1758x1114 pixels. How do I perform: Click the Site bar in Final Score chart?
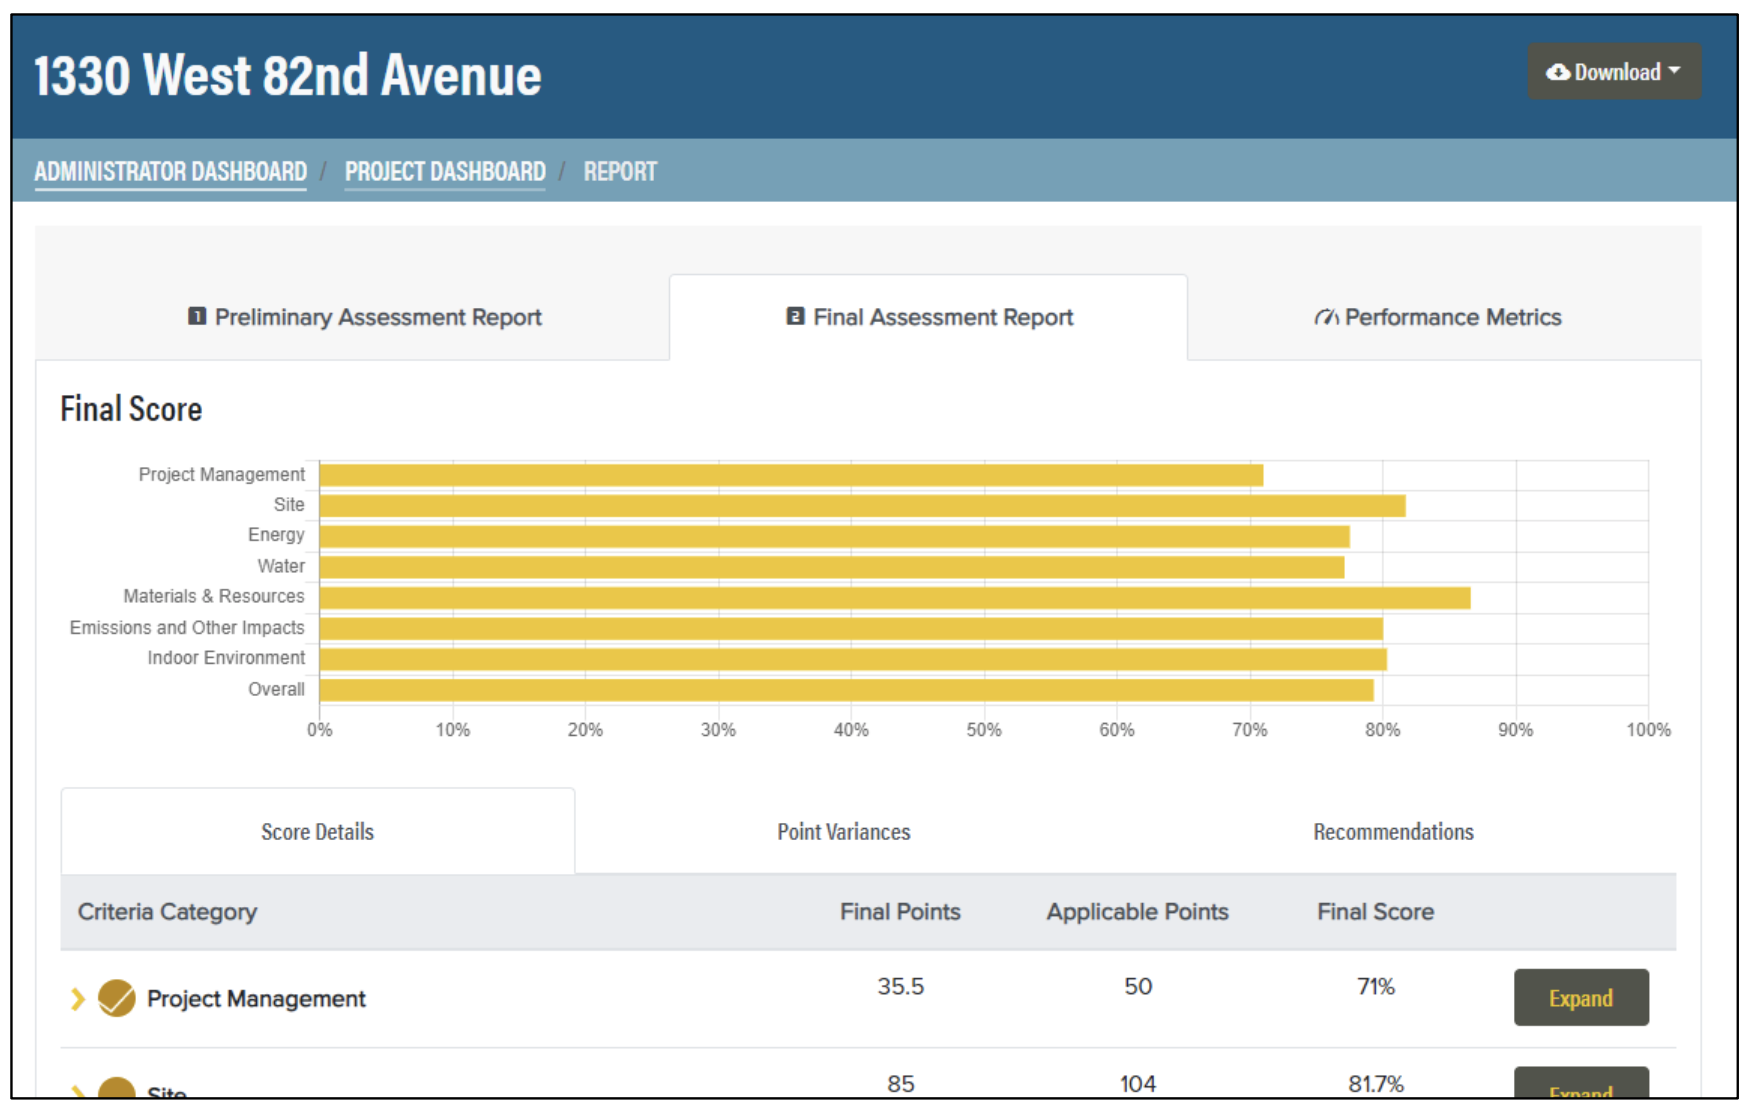[x=861, y=506]
